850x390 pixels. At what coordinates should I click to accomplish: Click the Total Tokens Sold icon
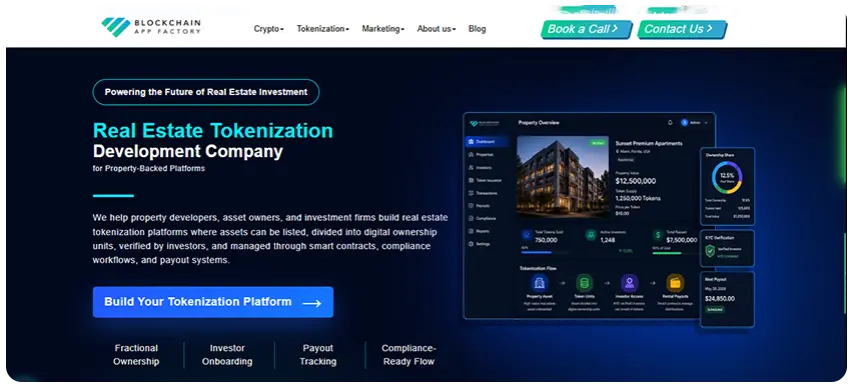point(526,235)
